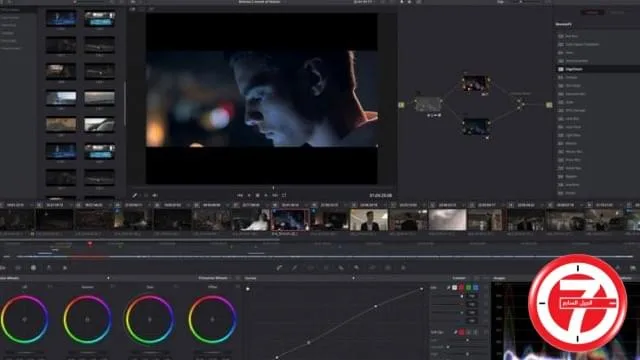Viewport: 640px width, 360px height.
Task: Click the gallery still scrollbar
Action: (x=124, y=104)
